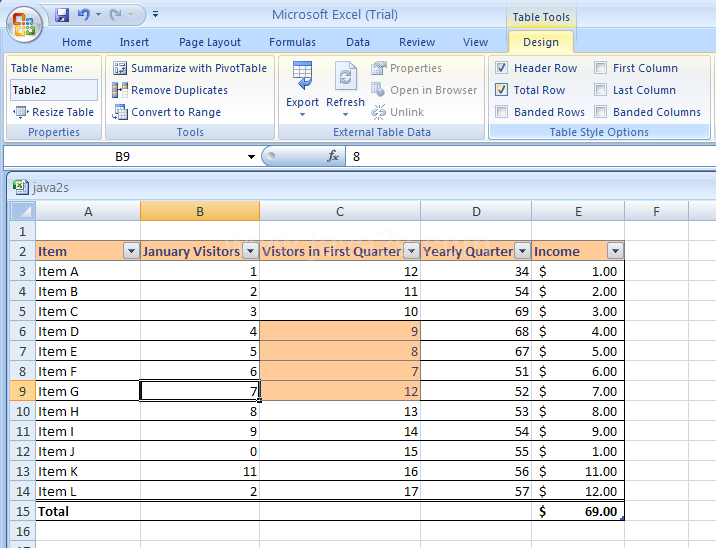Click the Remove Duplicates icon
Screen dimensions: 716x548
[120, 90]
